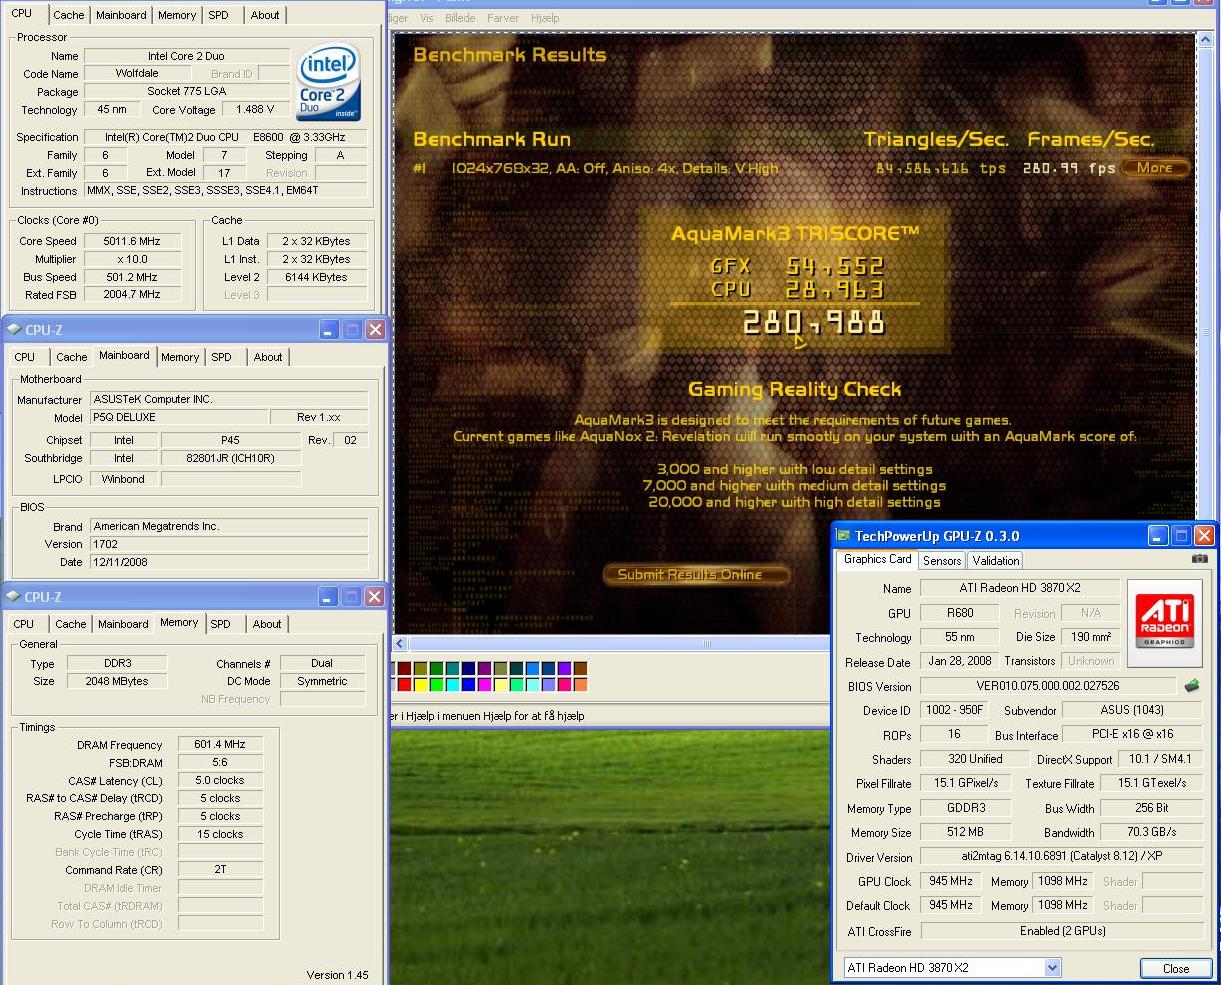
Task: Click the memory Type value 'DDR3'
Action: pos(116,663)
